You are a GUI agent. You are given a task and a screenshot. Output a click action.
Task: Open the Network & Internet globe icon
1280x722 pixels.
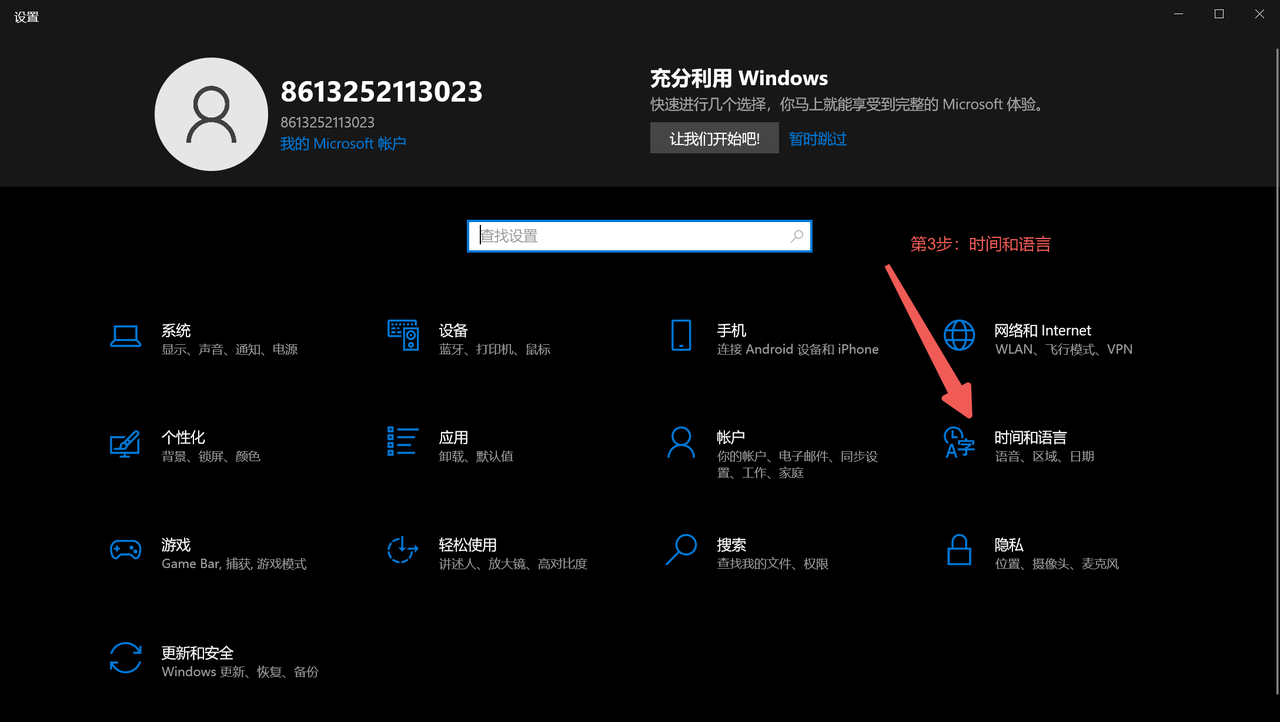[x=959, y=335]
